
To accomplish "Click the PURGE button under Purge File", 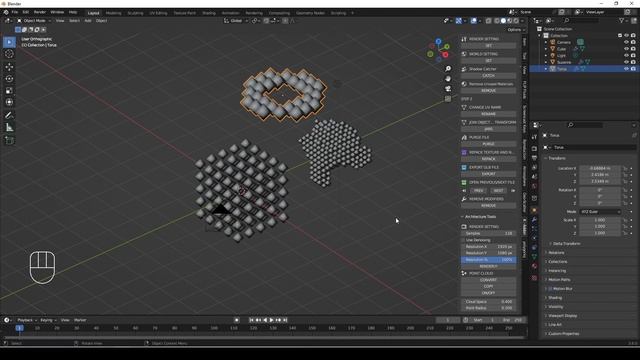I will click(x=488, y=144).
